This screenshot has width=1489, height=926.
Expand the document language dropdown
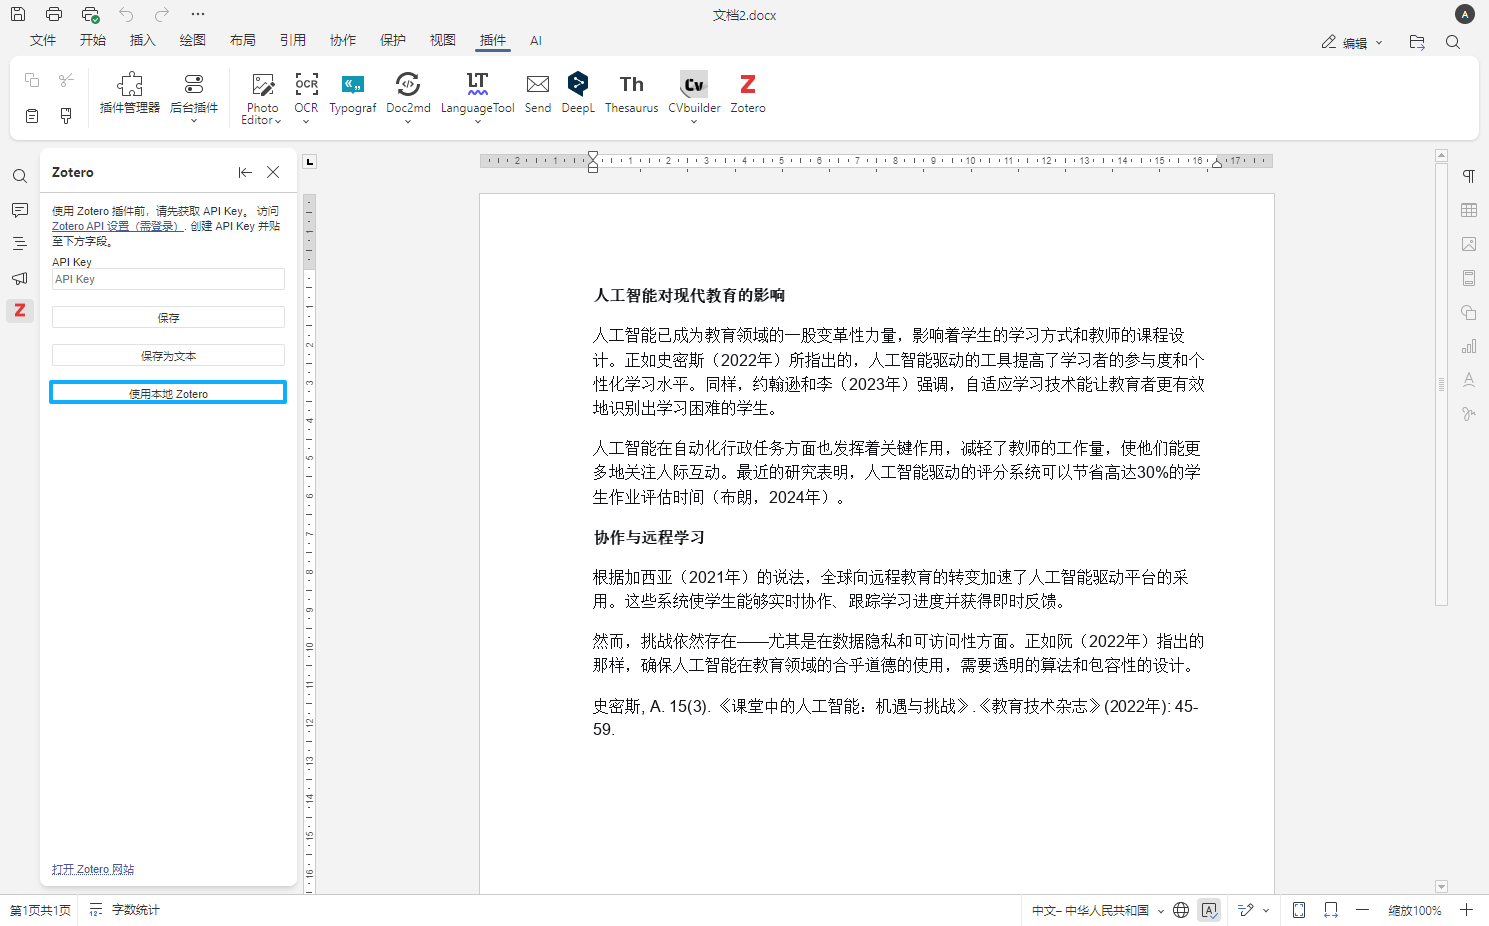(1159, 910)
